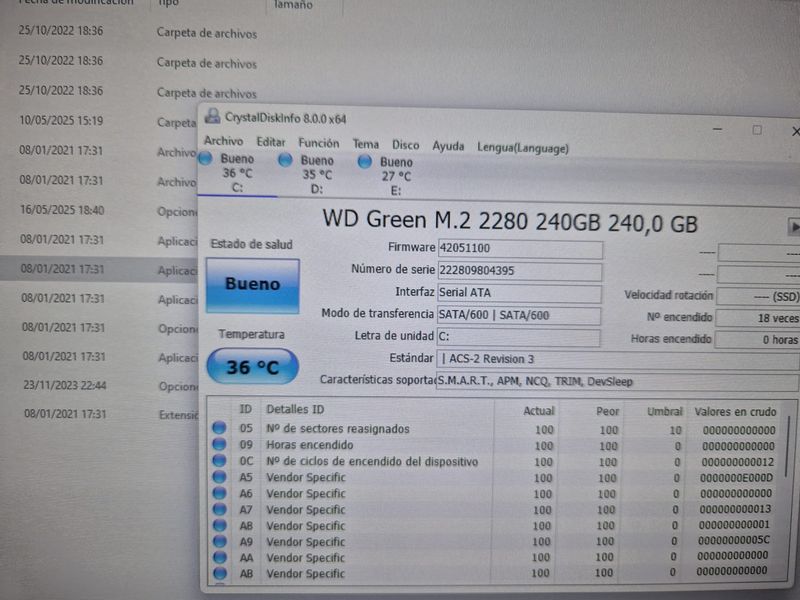Minimize the CrystalDiskInfo window

point(717,129)
